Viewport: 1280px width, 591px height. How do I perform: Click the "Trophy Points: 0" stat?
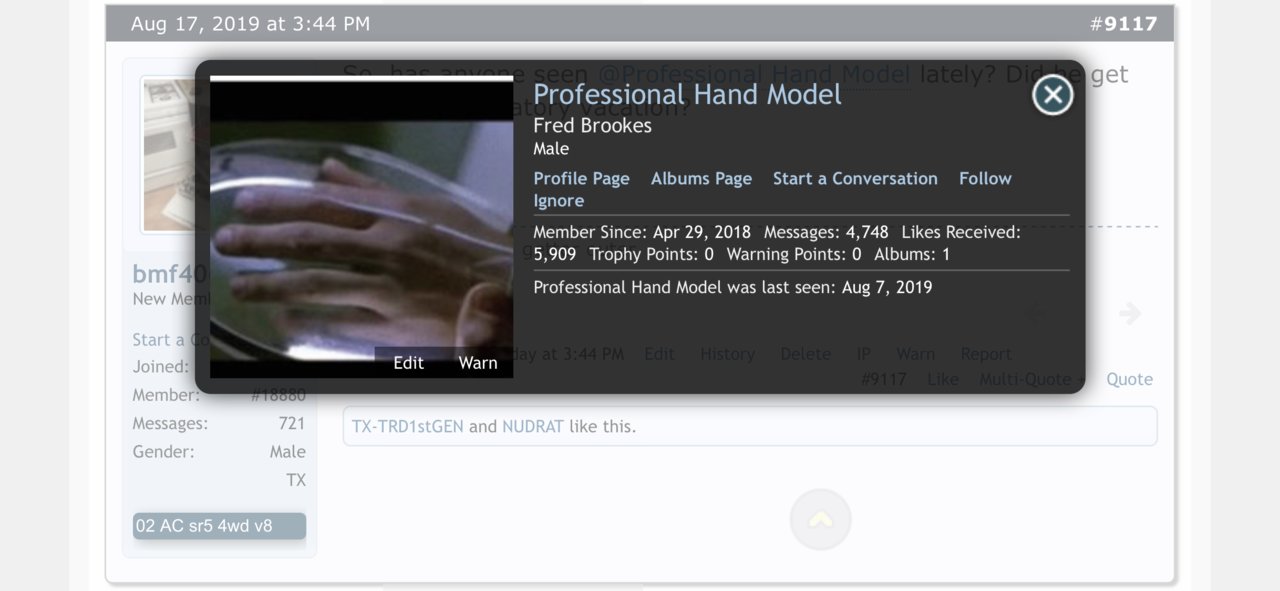(x=652, y=254)
